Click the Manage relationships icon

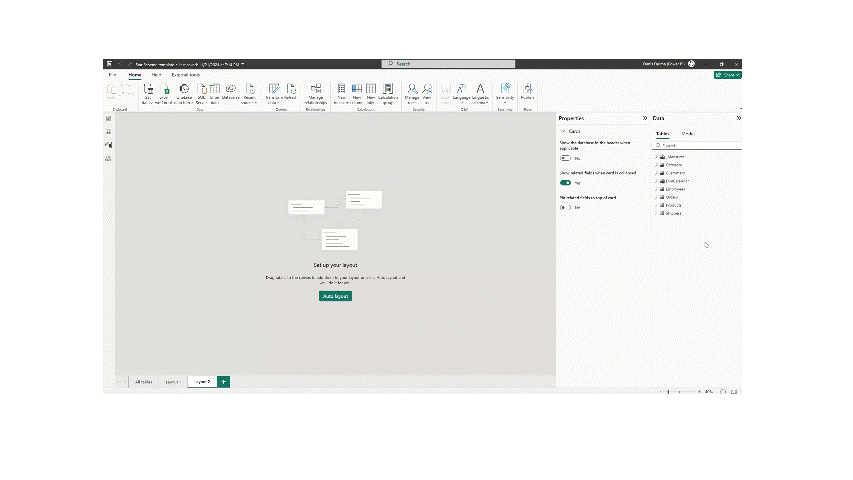pyautogui.click(x=316, y=91)
